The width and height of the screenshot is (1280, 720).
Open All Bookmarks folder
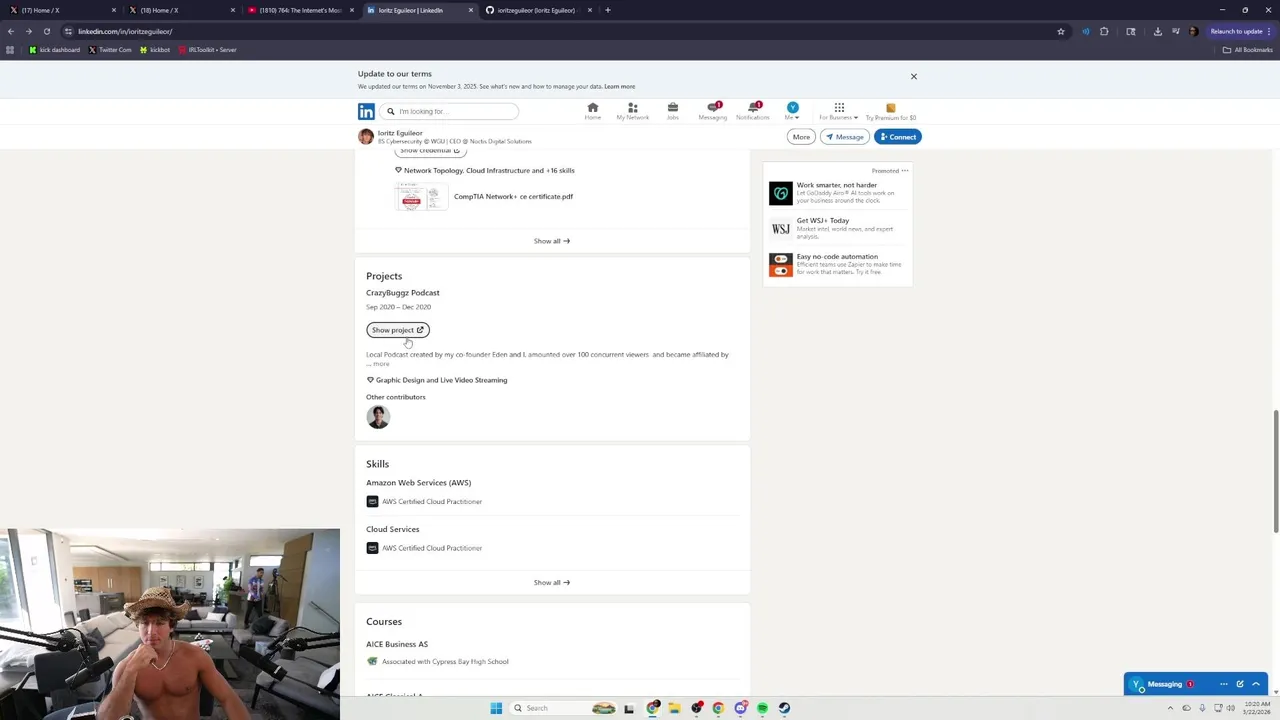(1248, 49)
